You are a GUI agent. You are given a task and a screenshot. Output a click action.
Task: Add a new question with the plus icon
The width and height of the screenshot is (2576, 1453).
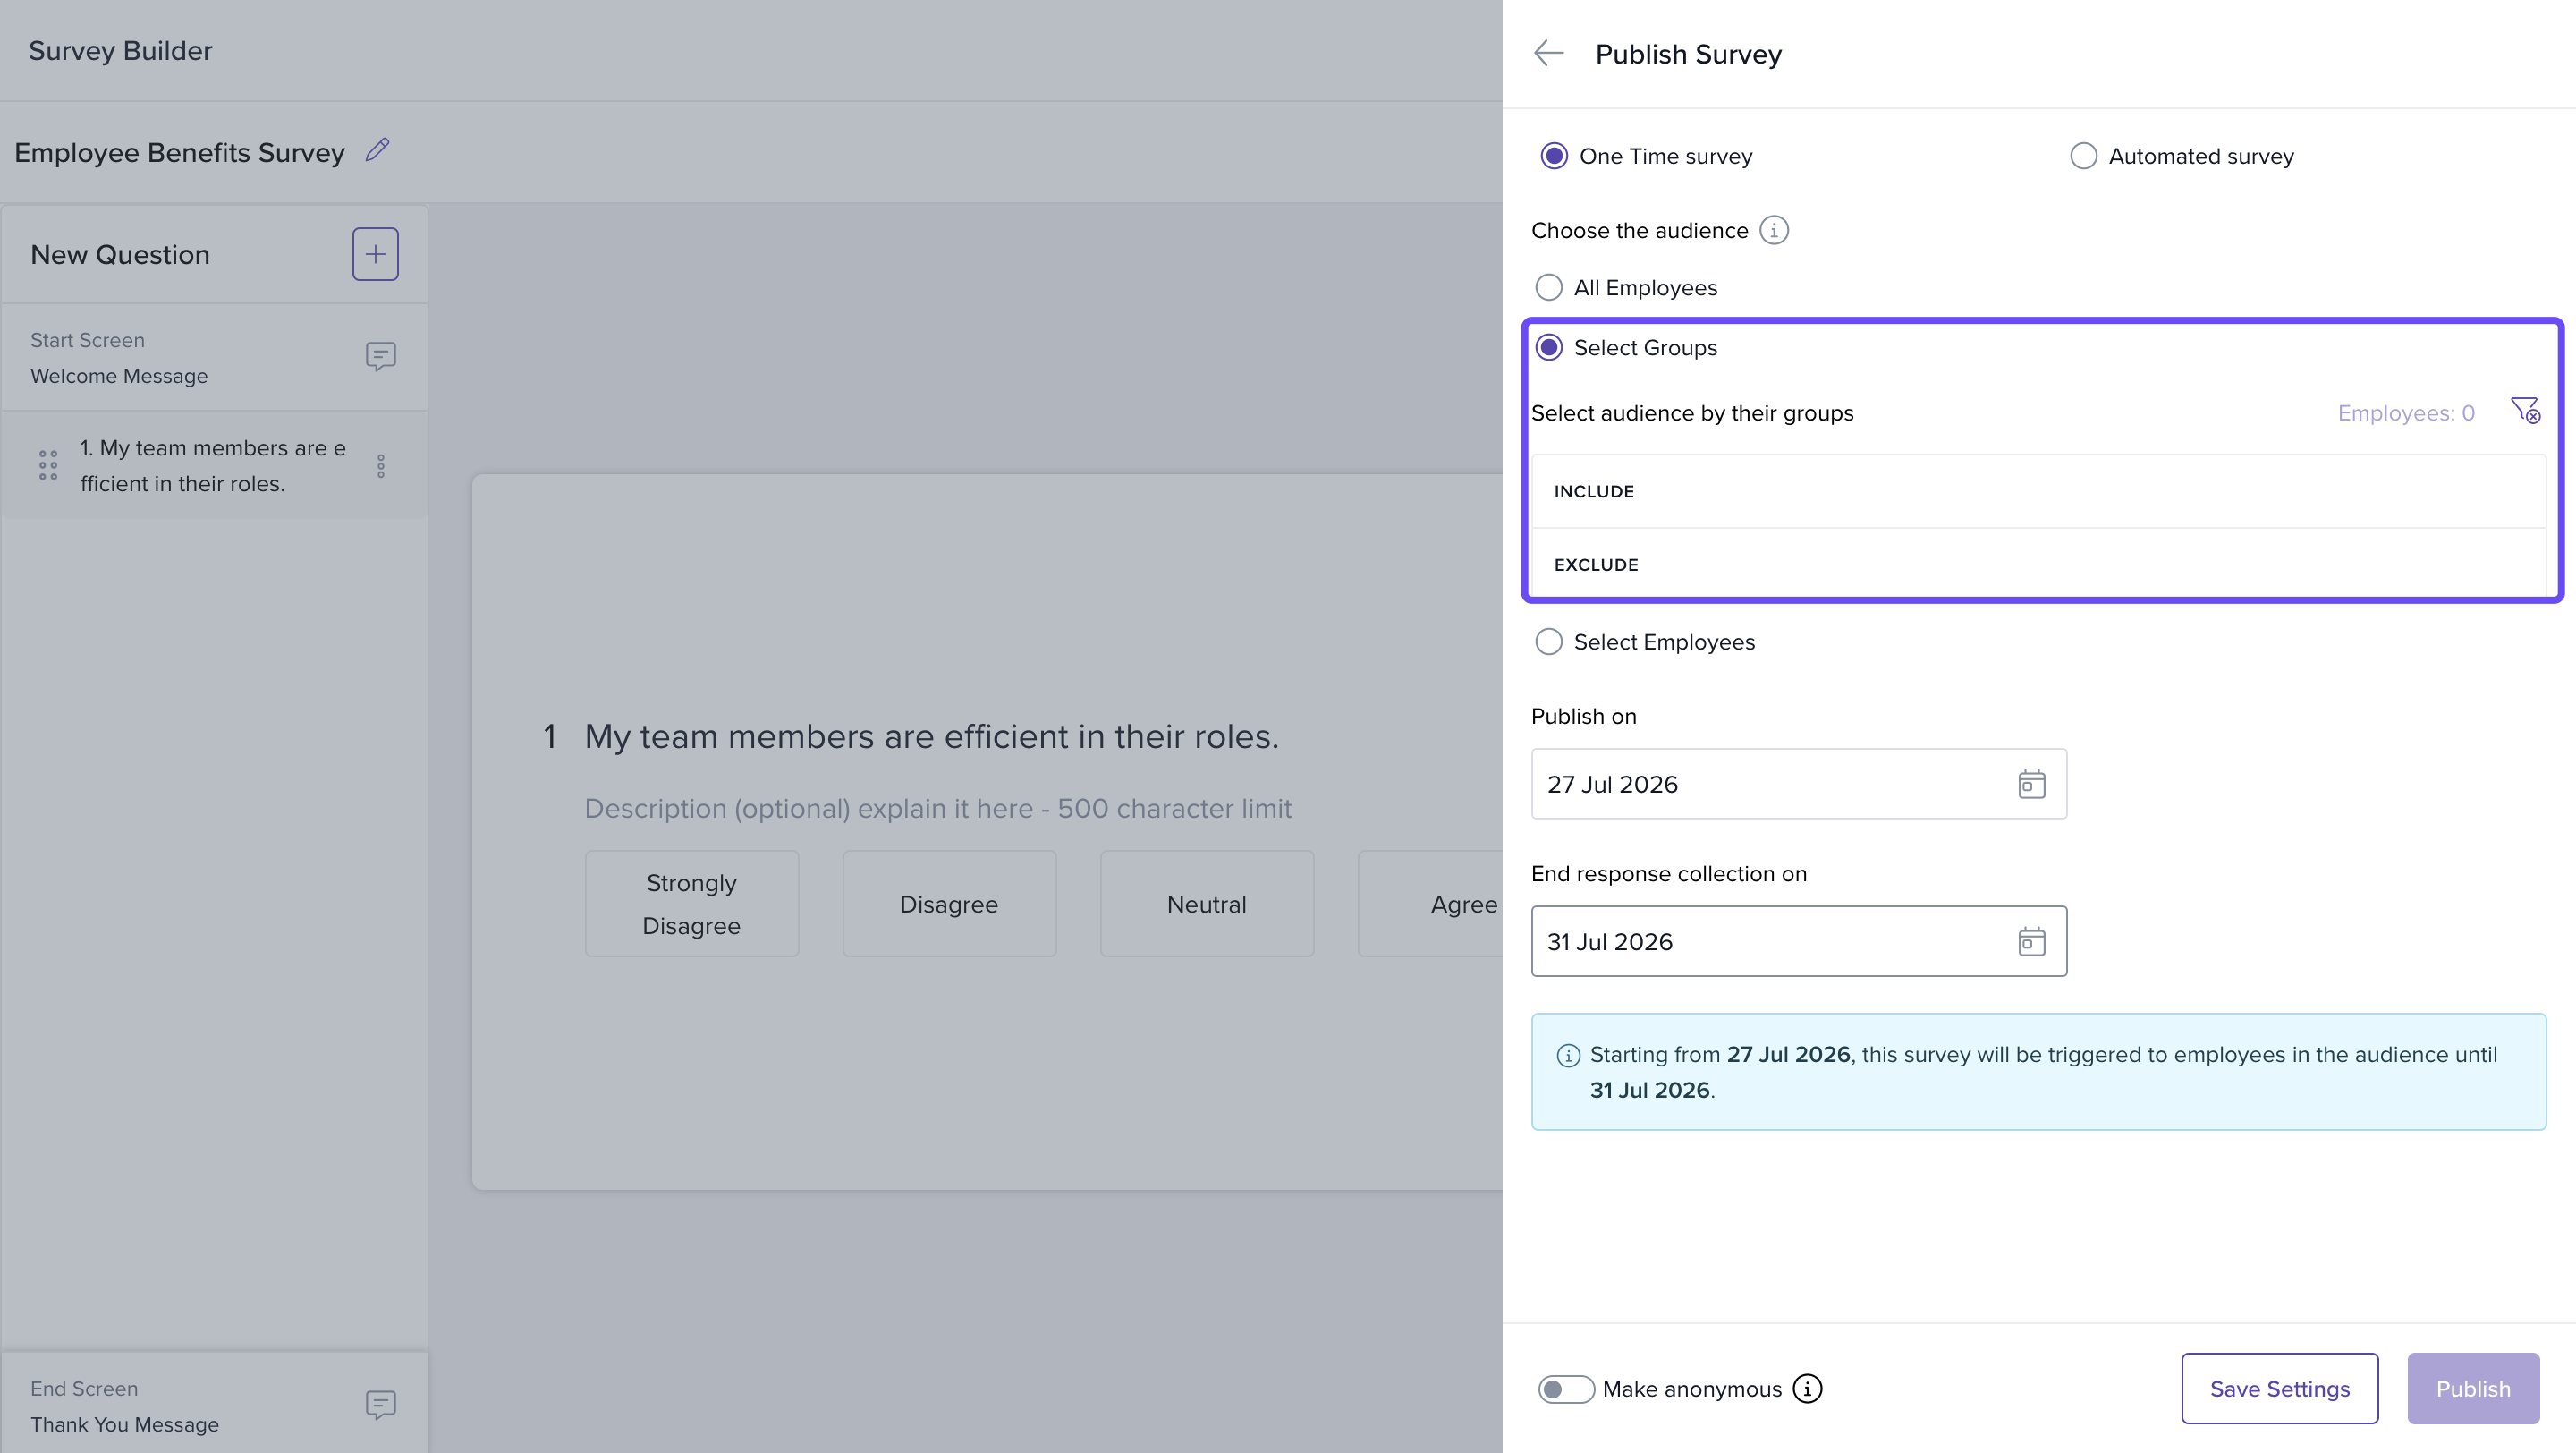(375, 254)
